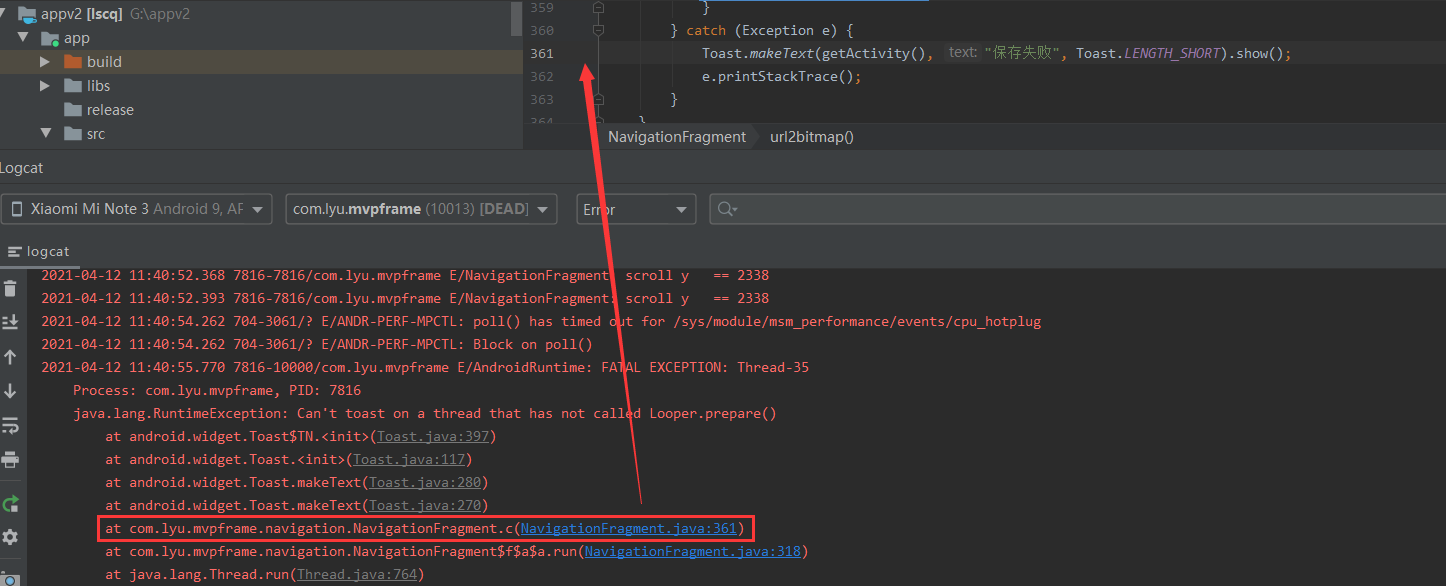Click the print icon in logcat toolbar
Viewport: 1446px width, 586px height.
tap(10, 460)
